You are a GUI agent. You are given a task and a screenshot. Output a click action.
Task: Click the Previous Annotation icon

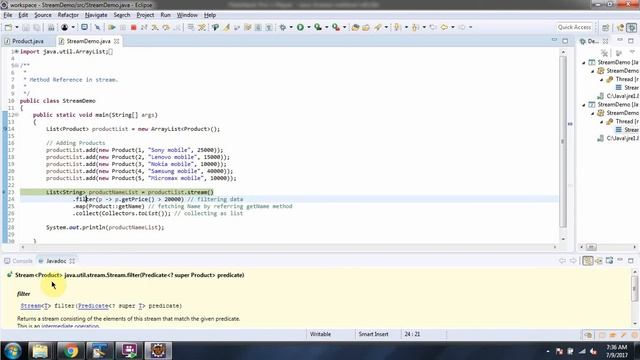point(416,27)
